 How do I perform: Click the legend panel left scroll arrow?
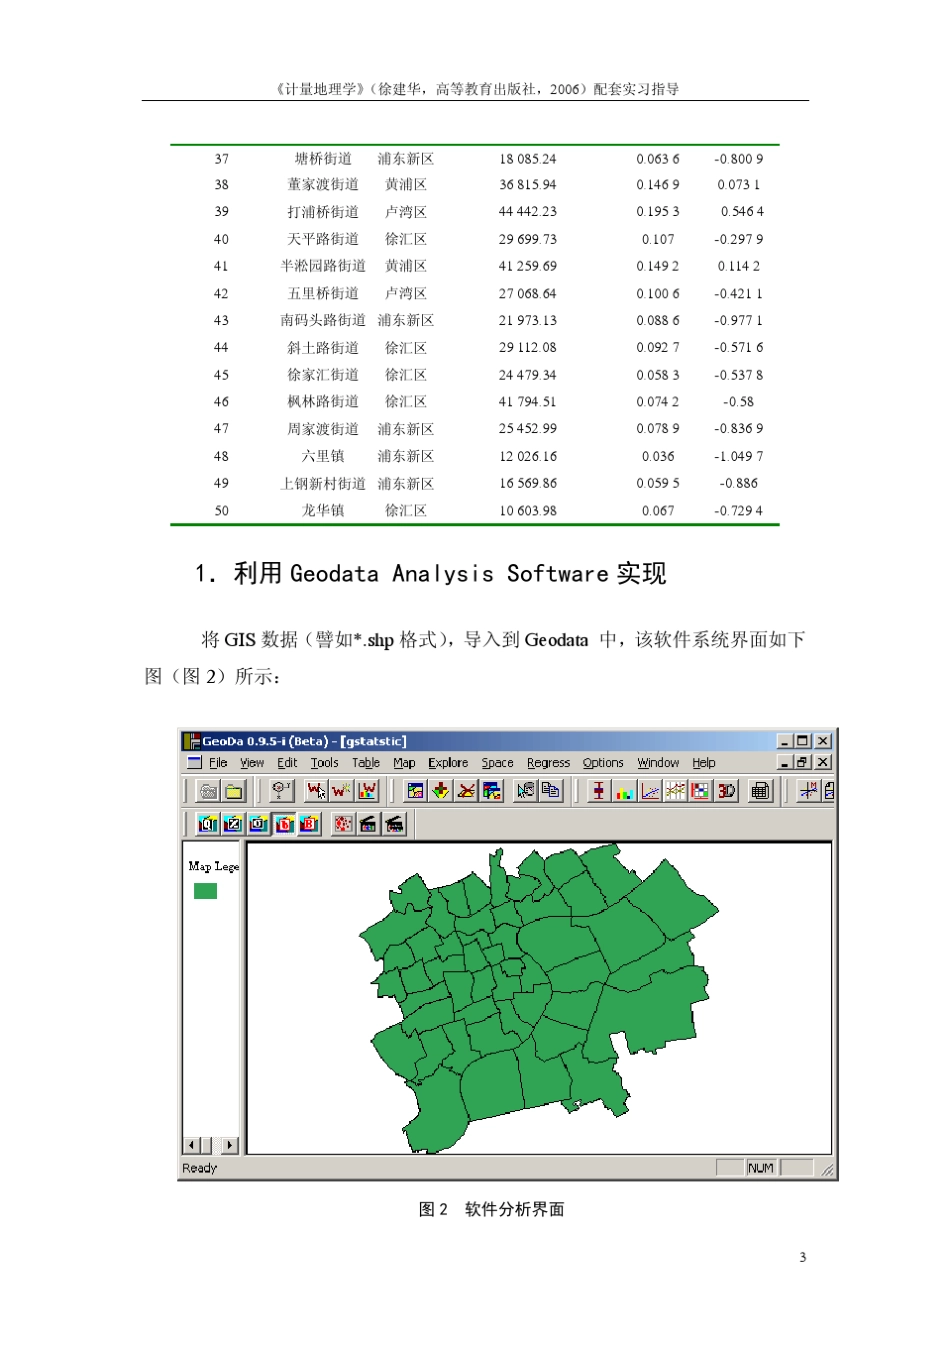[x=191, y=1145]
